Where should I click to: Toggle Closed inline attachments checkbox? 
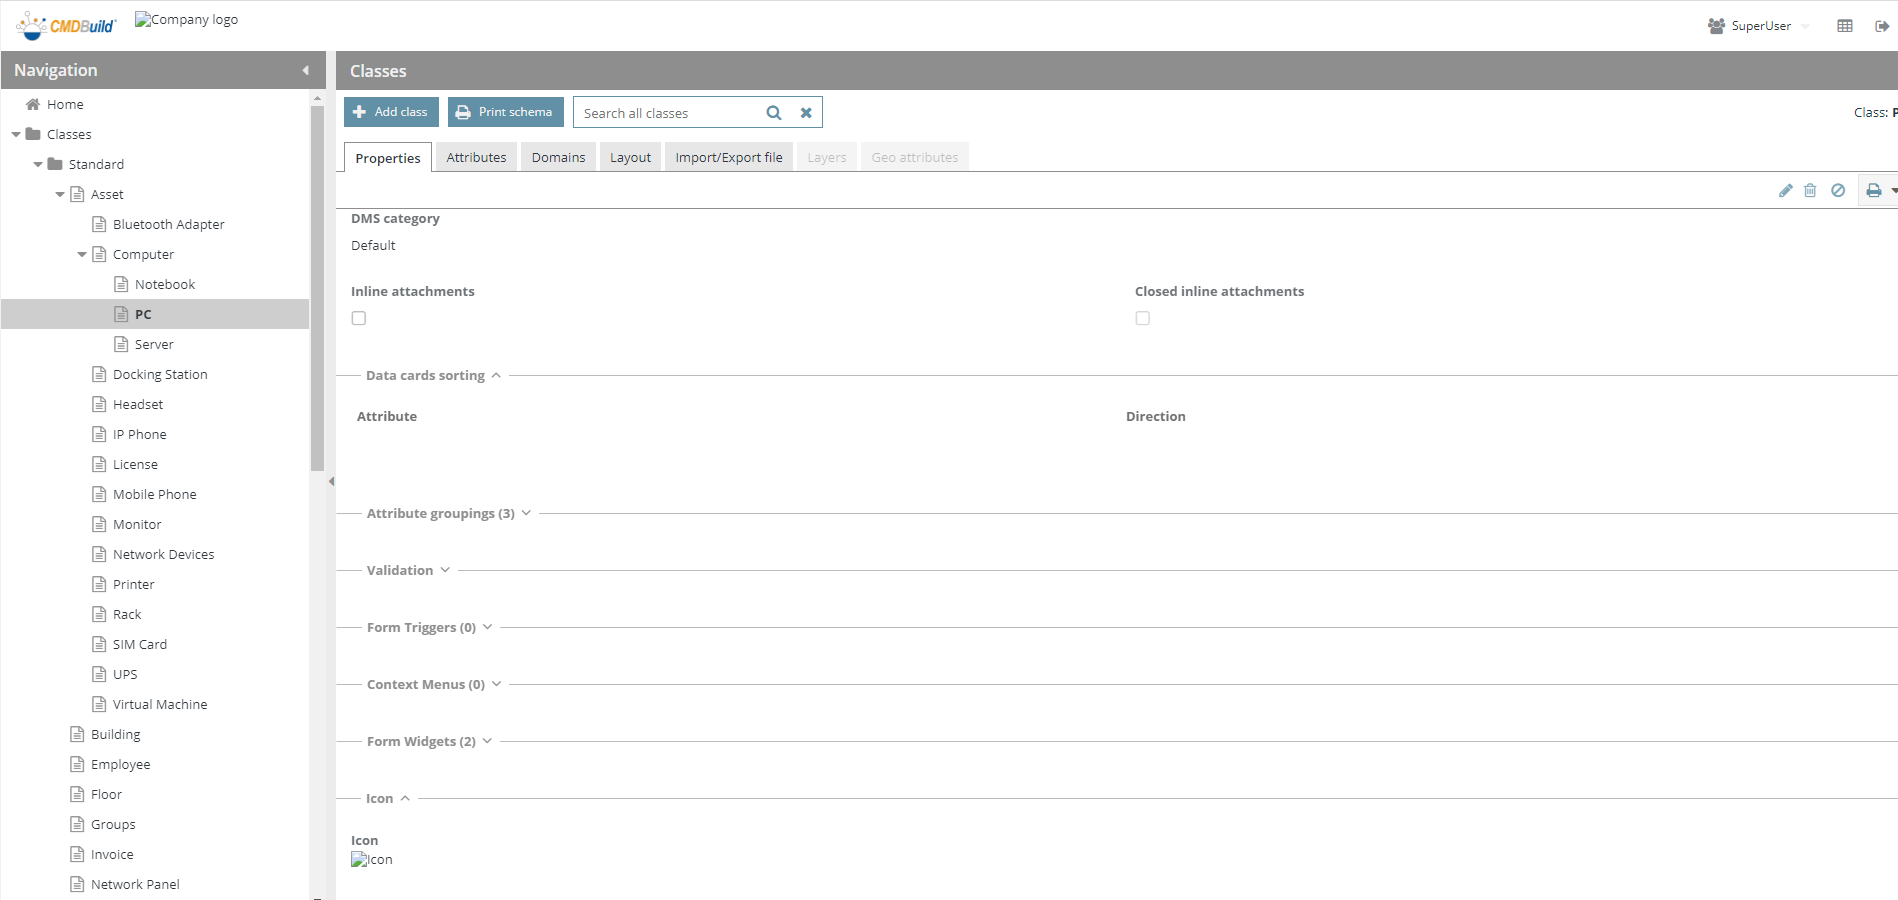(1143, 318)
